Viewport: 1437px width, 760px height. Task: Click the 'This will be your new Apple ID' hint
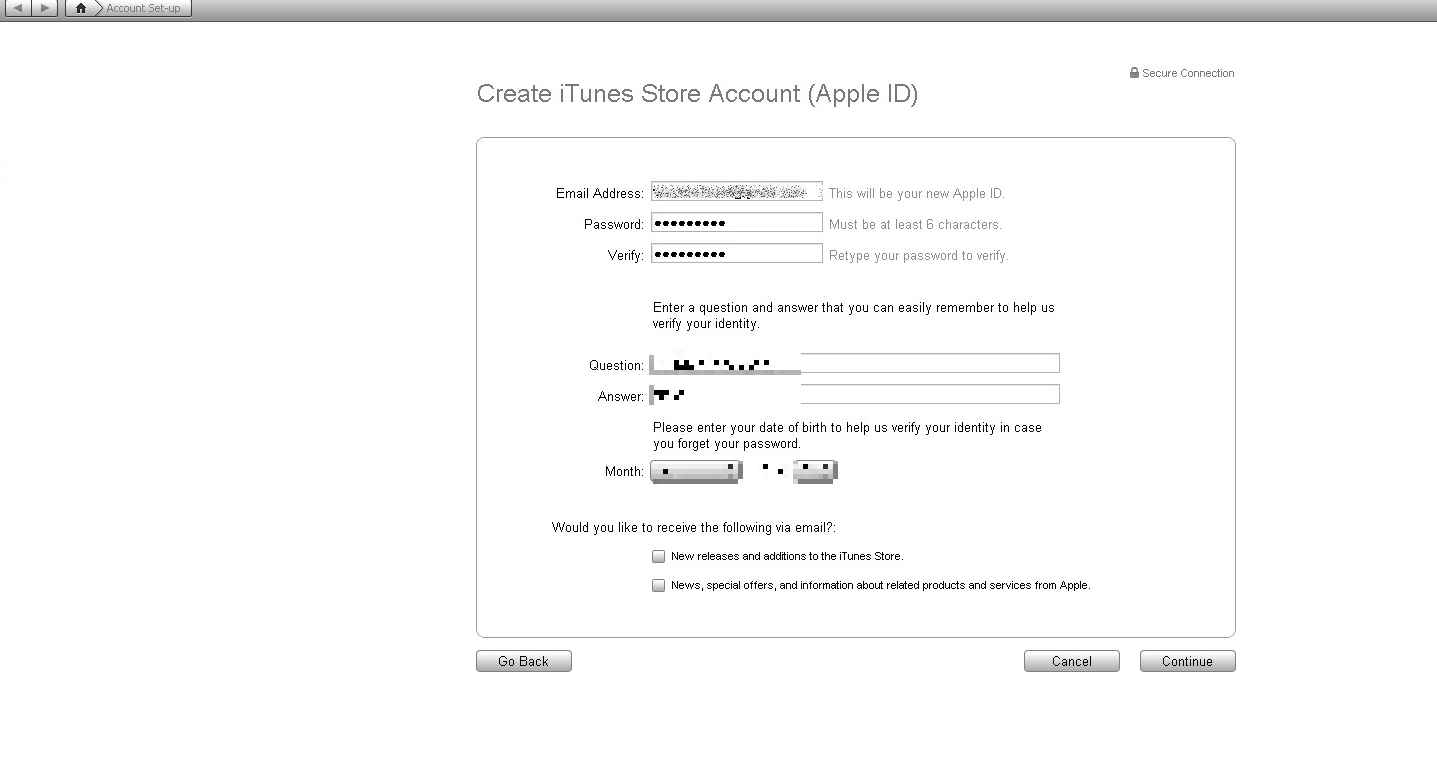[x=916, y=194]
